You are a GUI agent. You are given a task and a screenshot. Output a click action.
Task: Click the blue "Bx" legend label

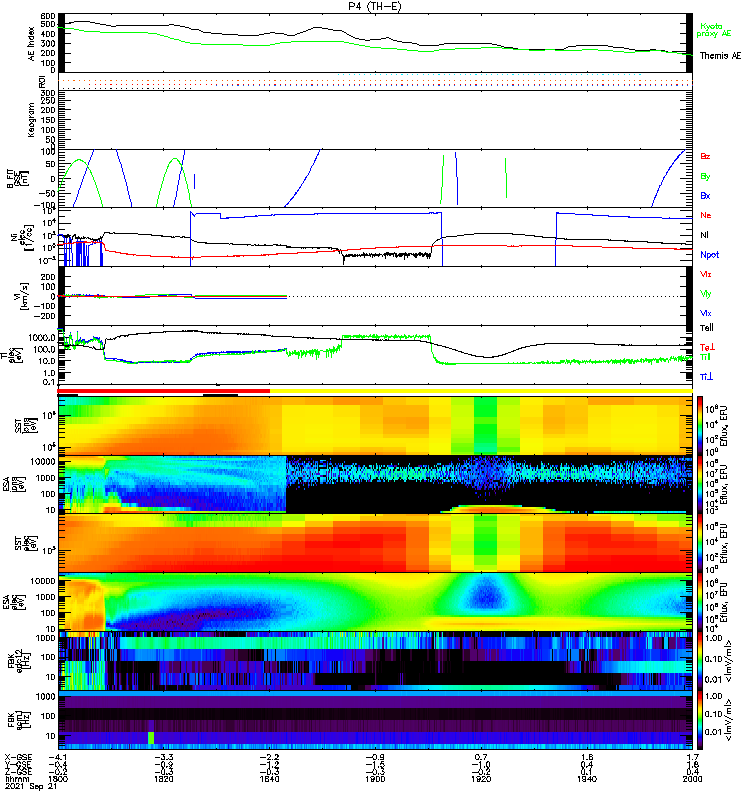(x=705, y=195)
